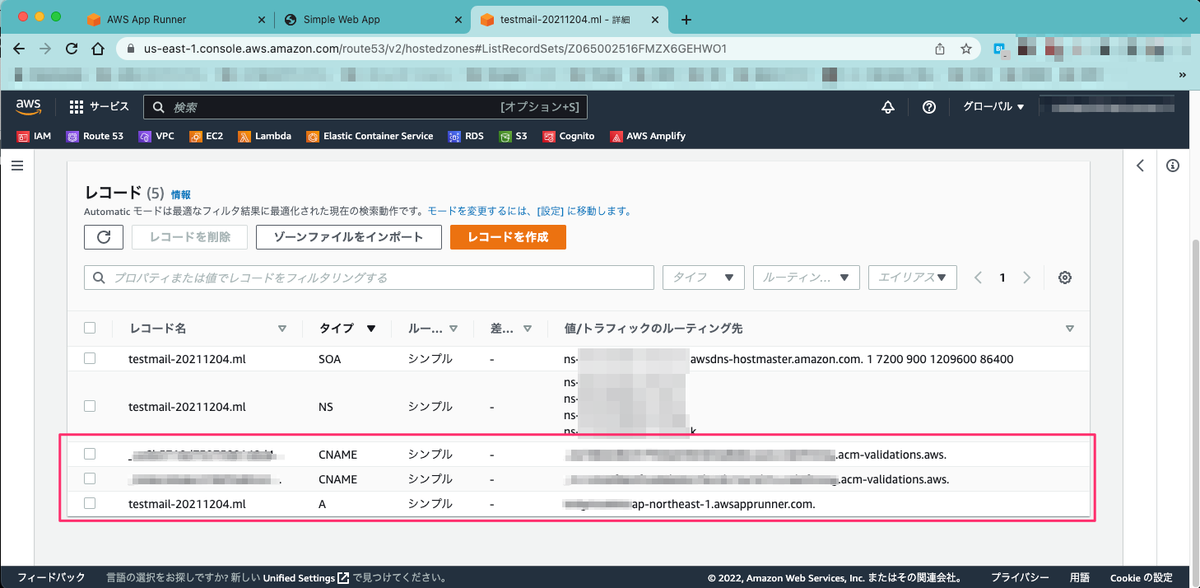Go back in browser history
Image resolution: width=1200 pixels, height=588 pixels.
20,48
